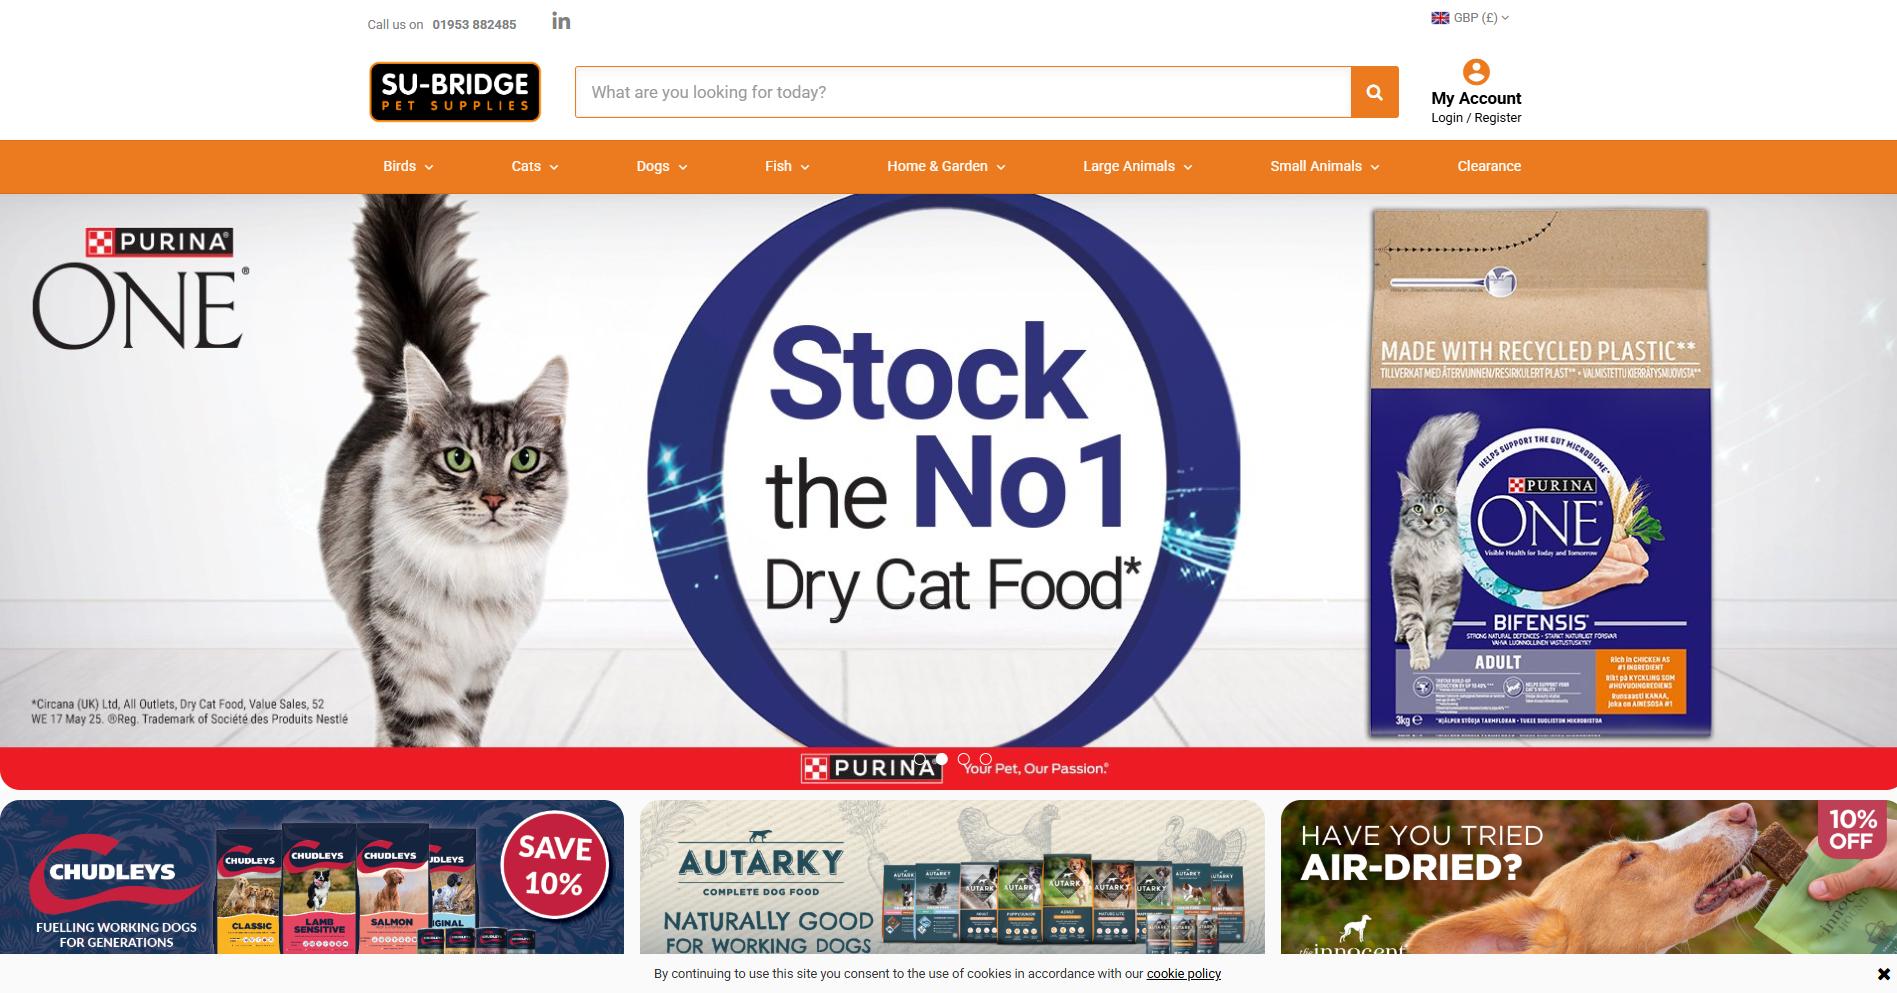Click the Su-Bridge Pet Supplies logo

pyautogui.click(x=455, y=92)
